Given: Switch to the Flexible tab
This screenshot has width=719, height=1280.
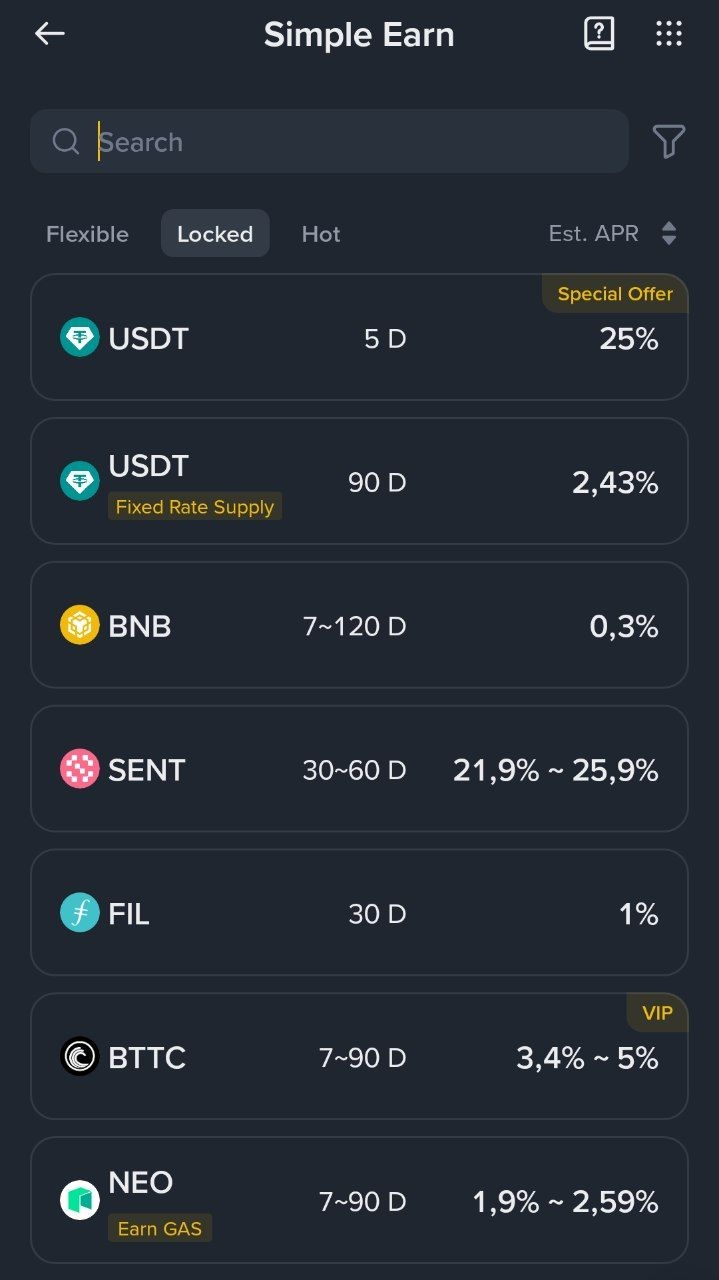Looking at the screenshot, I should coord(87,234).
